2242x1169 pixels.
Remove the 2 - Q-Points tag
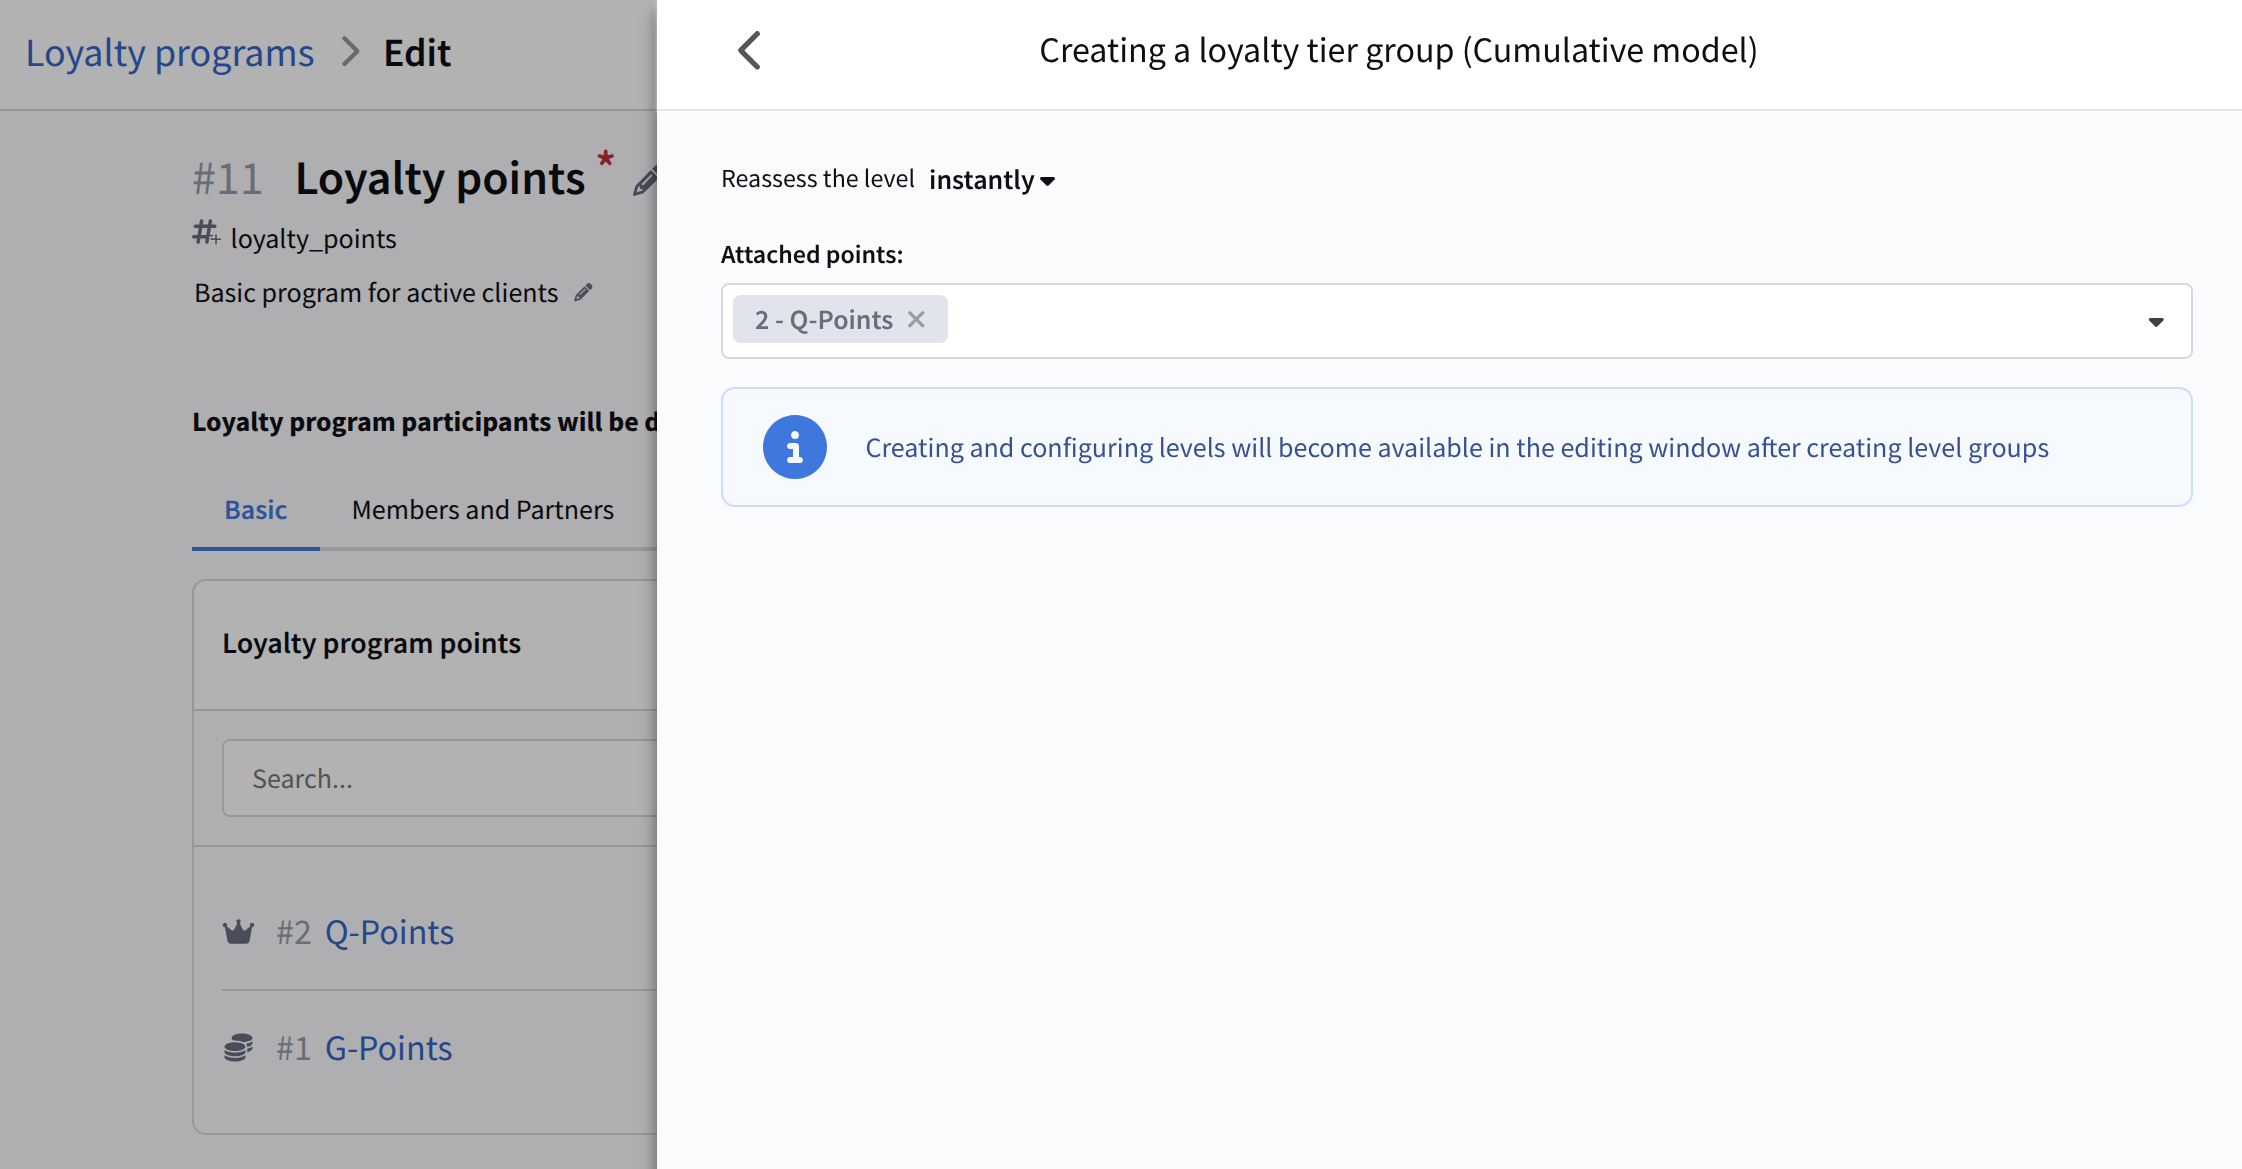coord(916,319)
